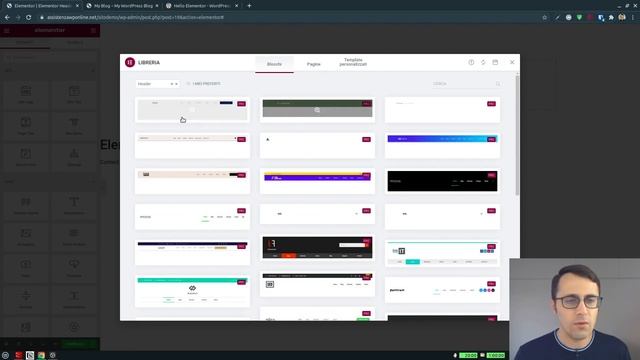Select the teal top bar header with centered logo
Image resolution: width=640 pixels, height=360 pixels.
192,291
